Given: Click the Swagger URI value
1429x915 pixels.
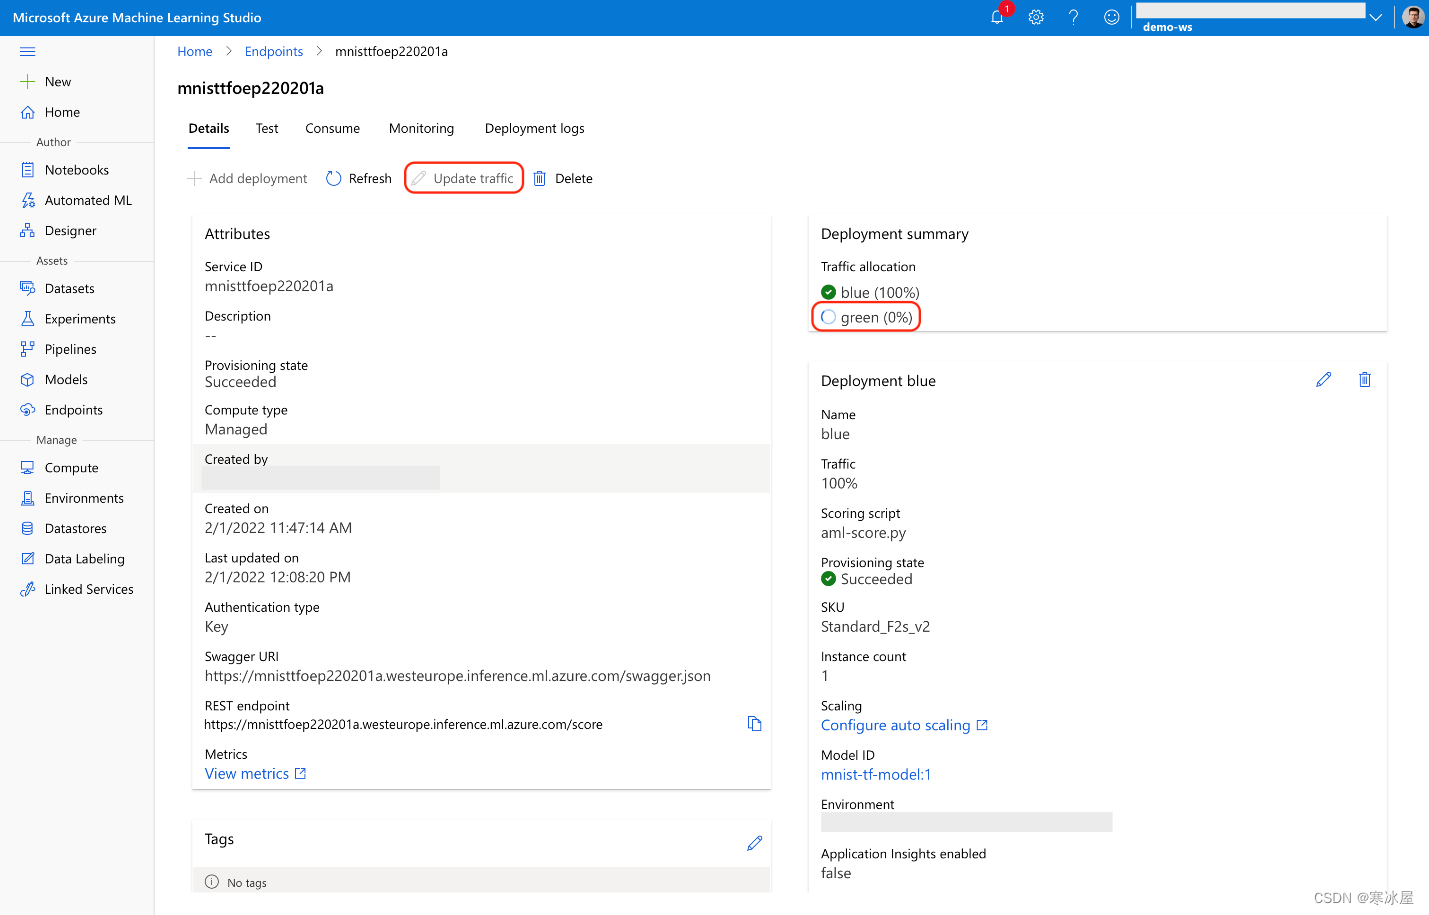Looking at the screenshot, I should tap(458, 677).
